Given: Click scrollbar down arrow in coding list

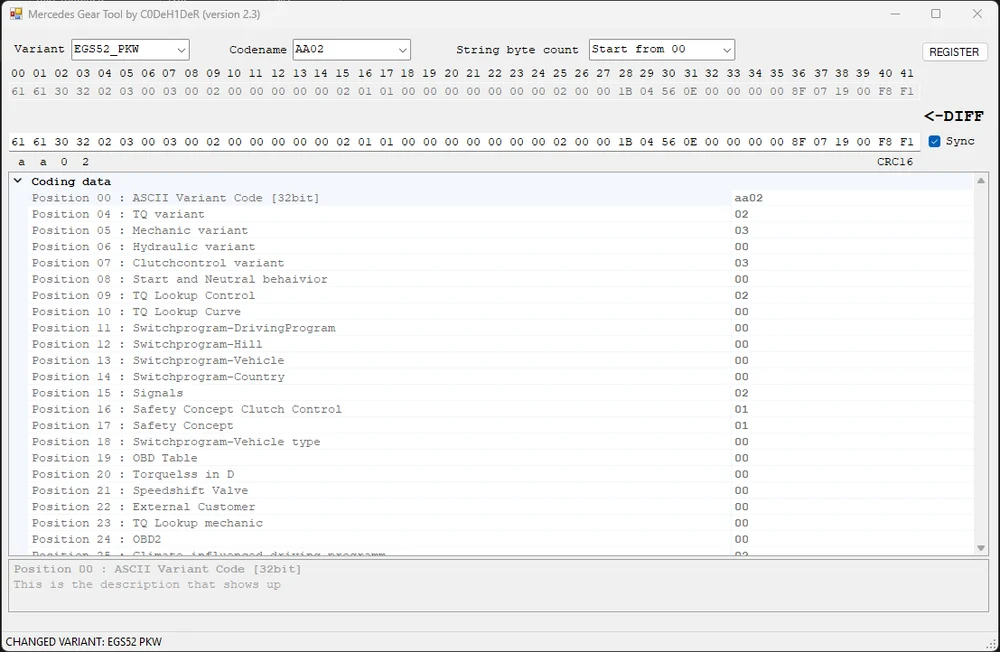Looking at the screenshot, I should (981, 548).
